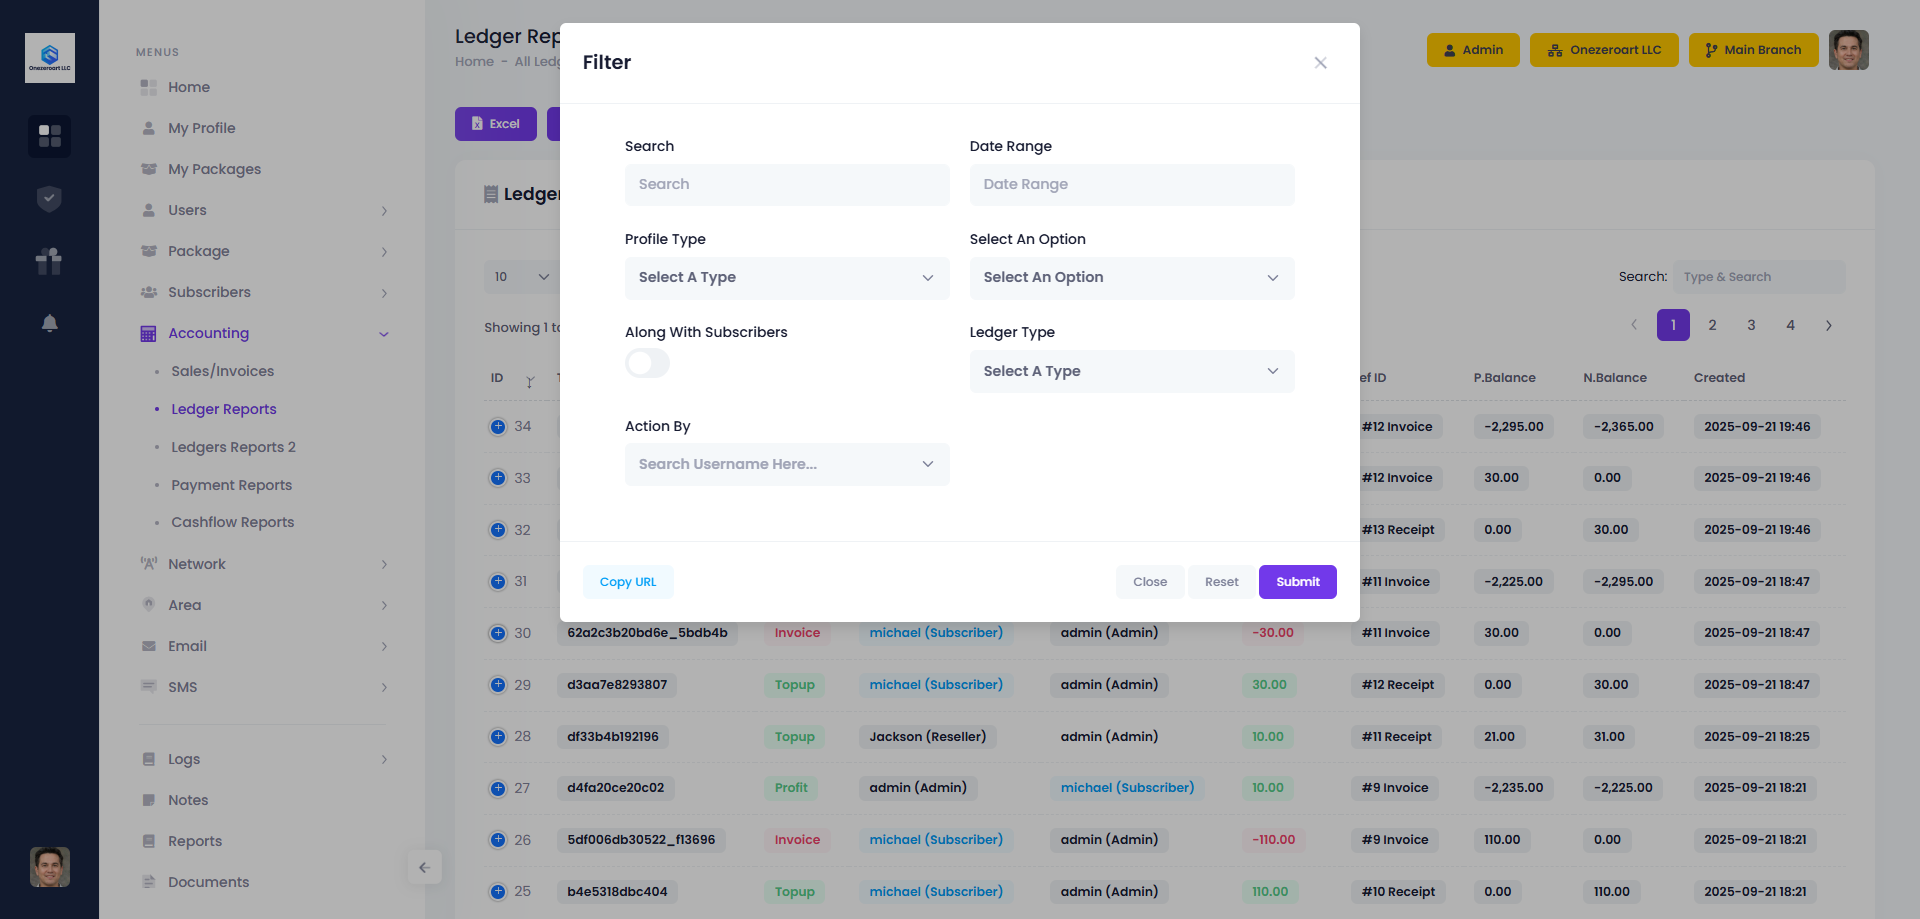Open the Ledger Type dropdown
Screen dimensions: 1920x919
pyautogui.click(x=1131, y=371)
